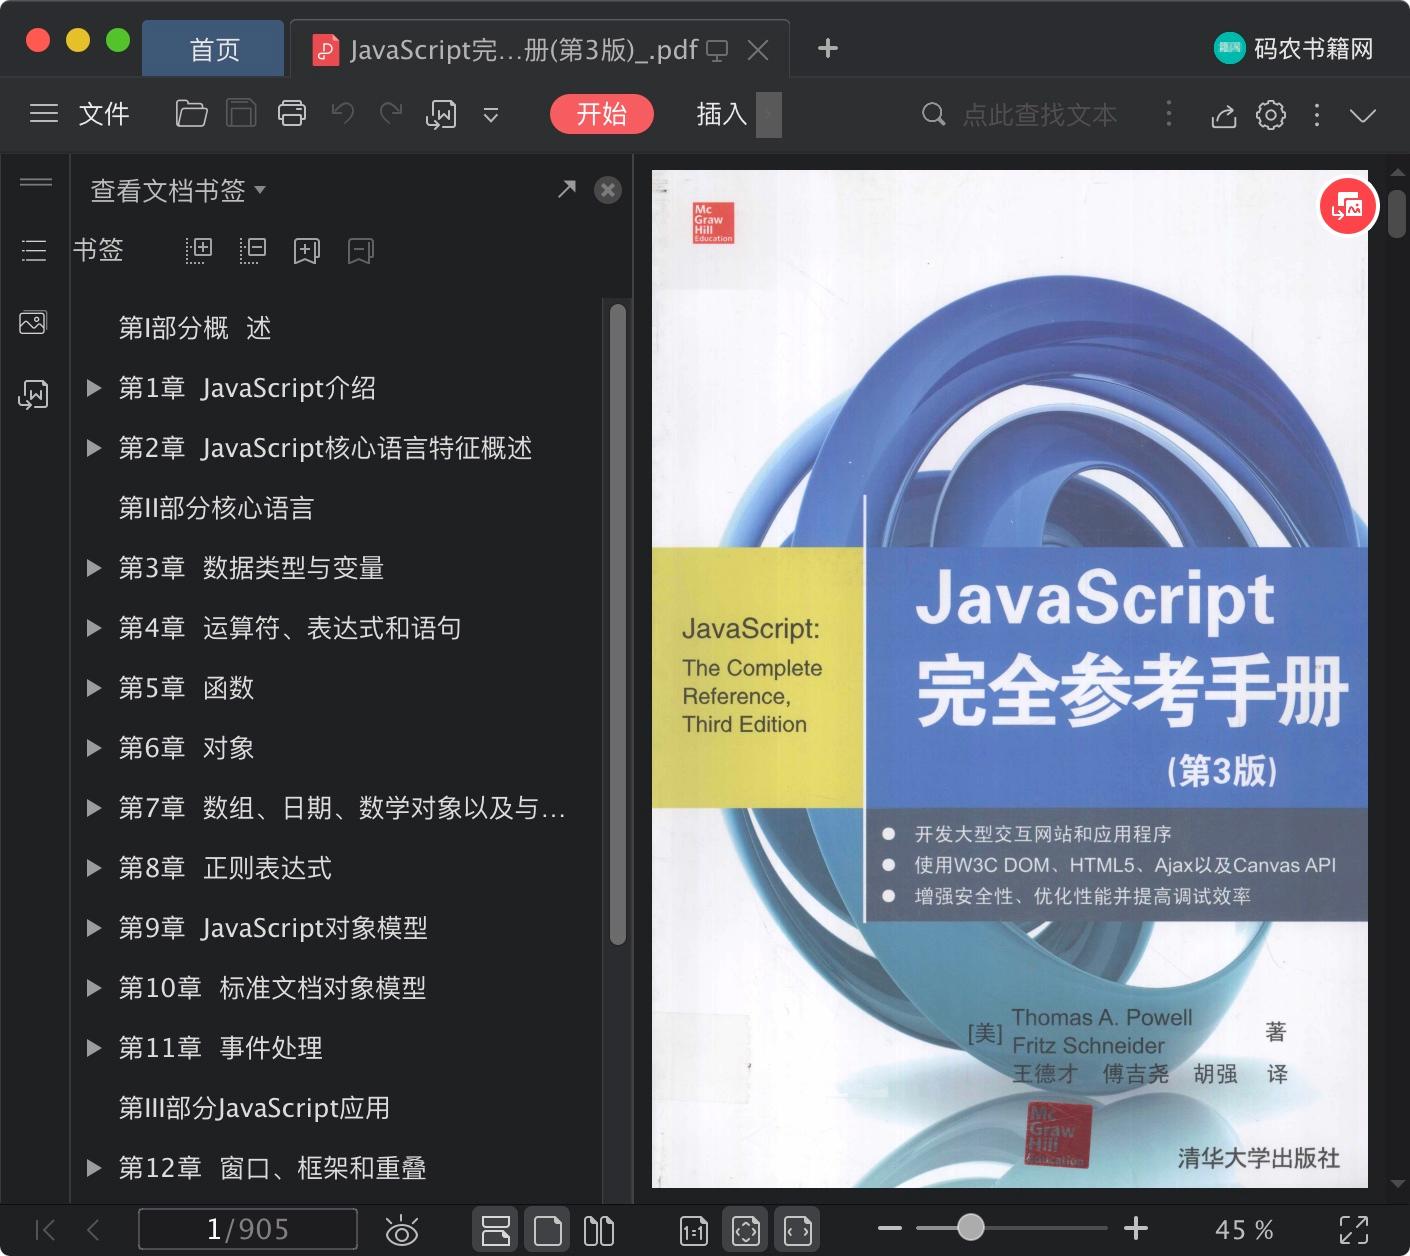Toggle fit width mode
This screenshot has width=1410, height=1256.
click(x=798, y=1230)
